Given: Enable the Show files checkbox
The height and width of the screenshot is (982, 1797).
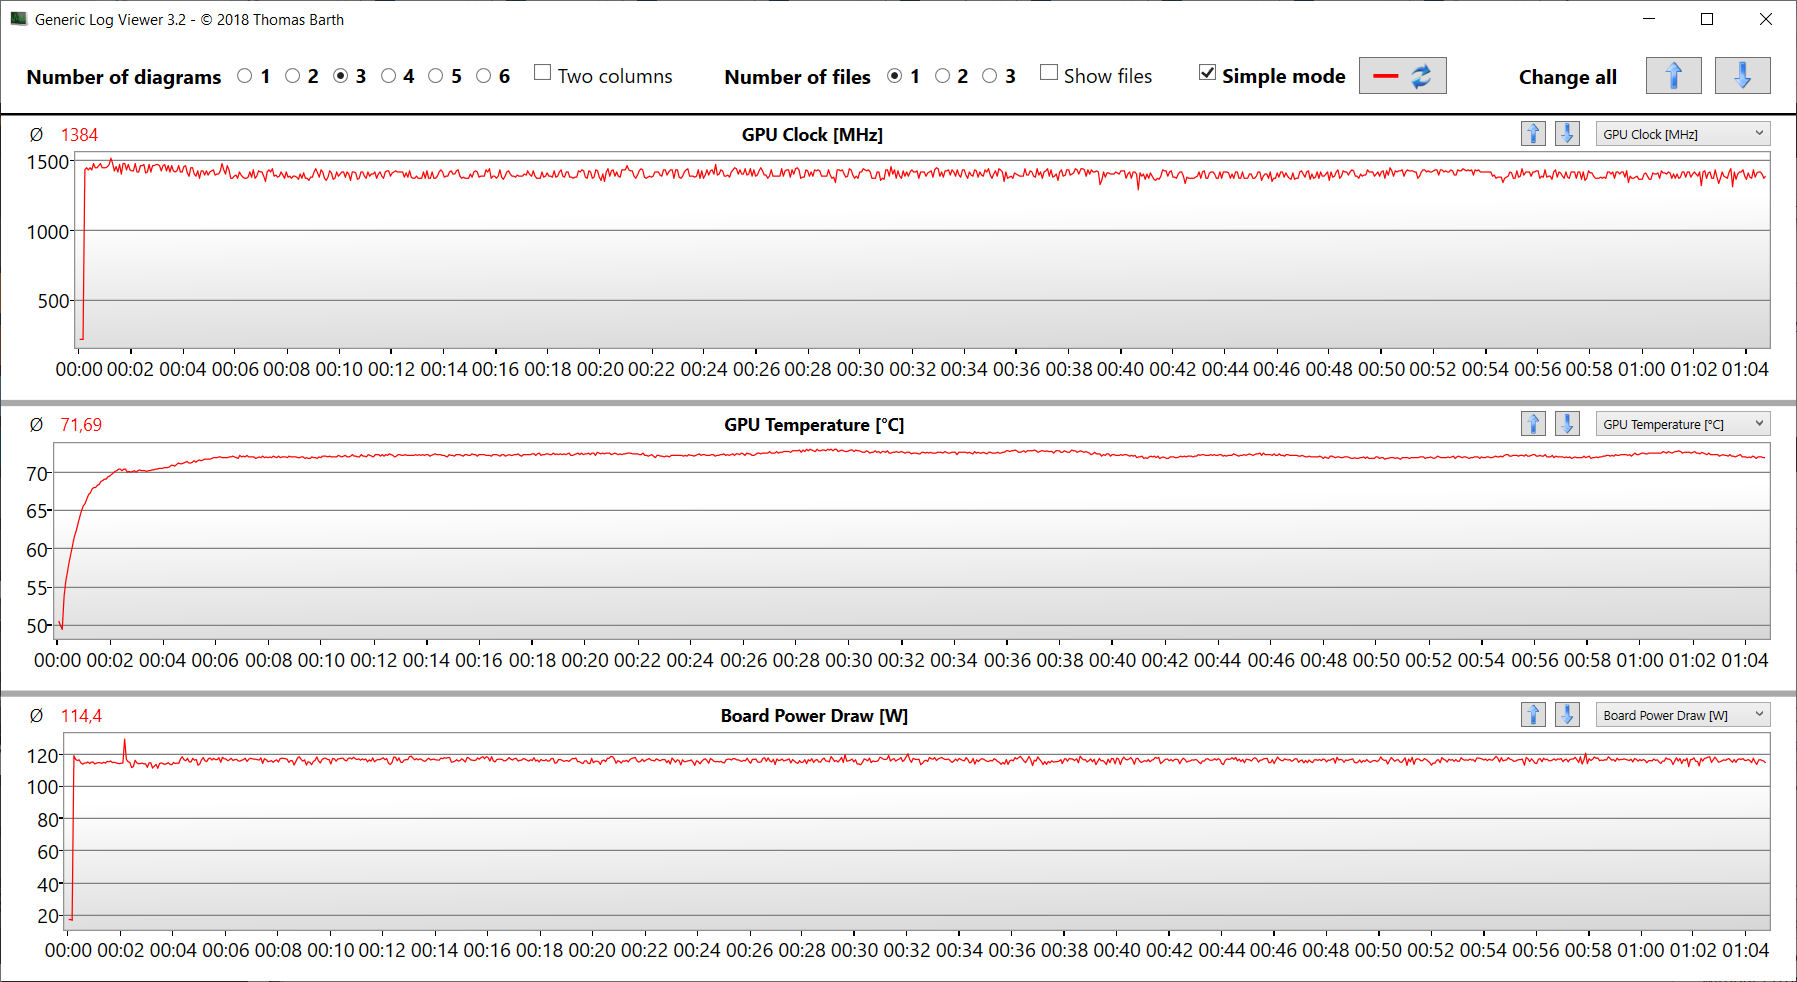Looking at the screenshot, I should click(1049, 73).
